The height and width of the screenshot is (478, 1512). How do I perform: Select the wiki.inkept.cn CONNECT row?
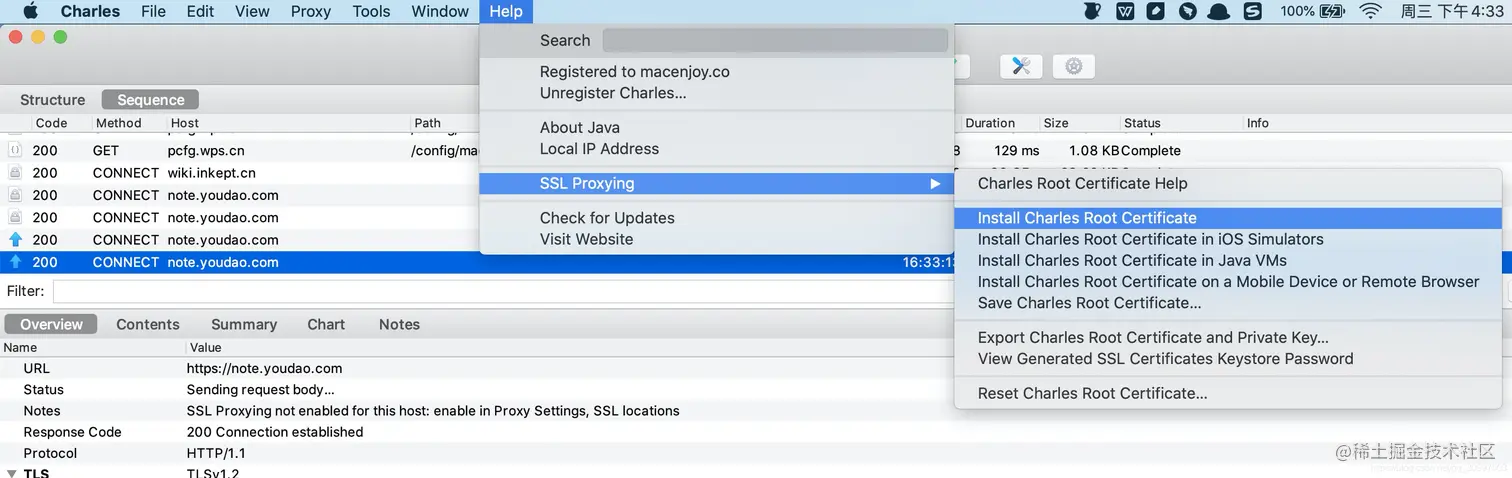[240, 172]
